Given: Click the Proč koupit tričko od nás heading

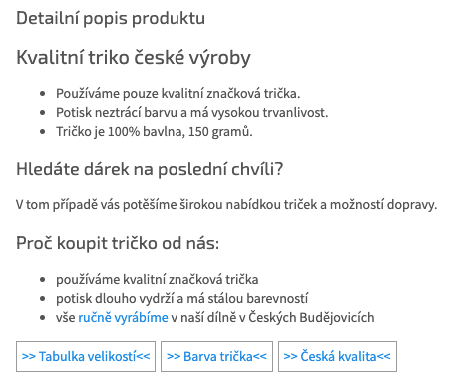Looking at the screenshot, I should click(x=117, y=243).
